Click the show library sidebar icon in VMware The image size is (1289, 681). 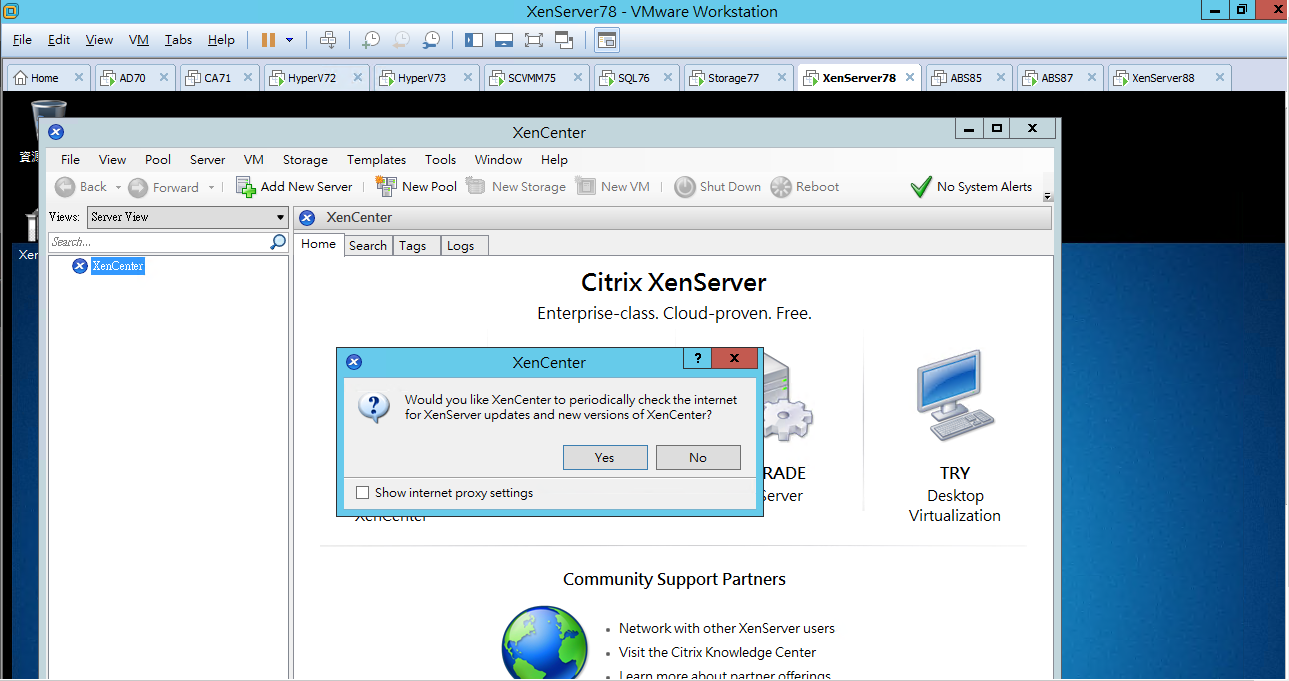click(x=474, y=40)
